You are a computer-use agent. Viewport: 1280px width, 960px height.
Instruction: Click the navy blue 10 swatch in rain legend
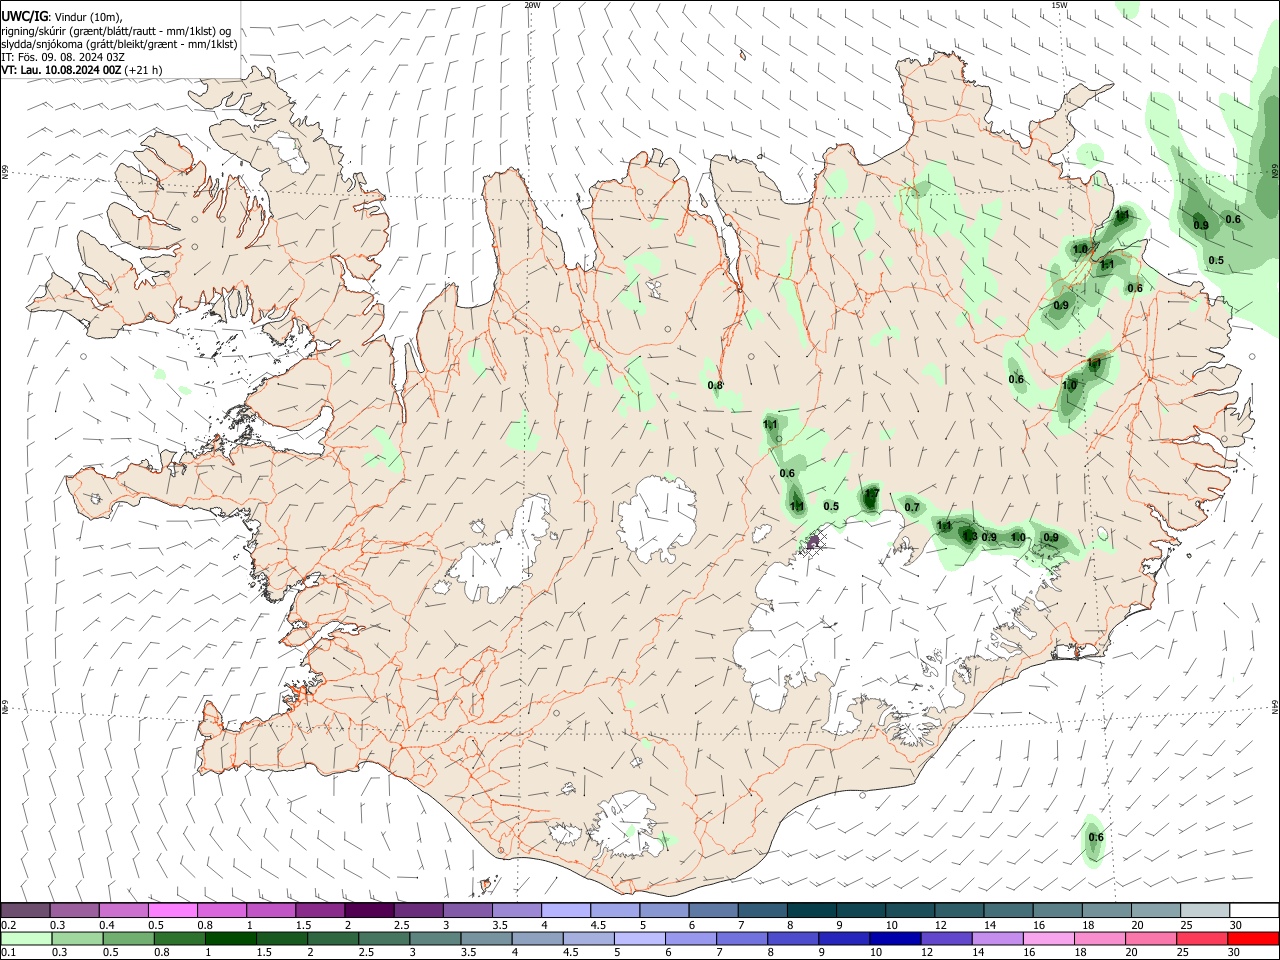[x=895, y=938]
